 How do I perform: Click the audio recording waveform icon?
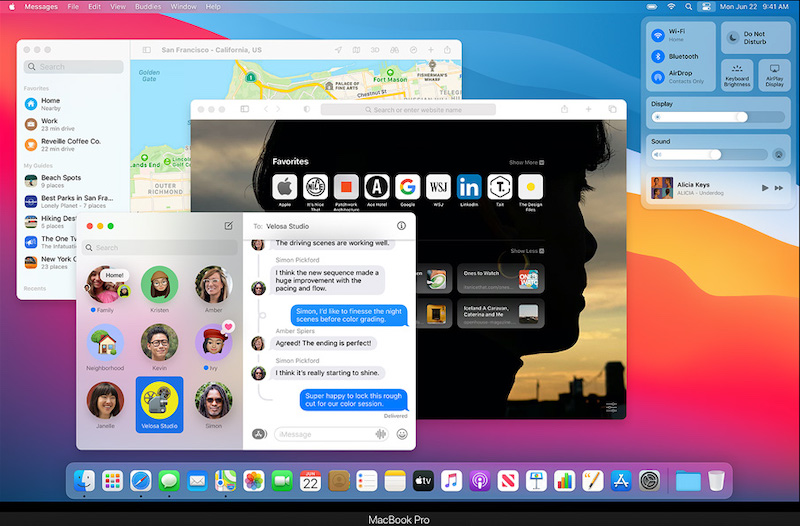pos(380,434)
